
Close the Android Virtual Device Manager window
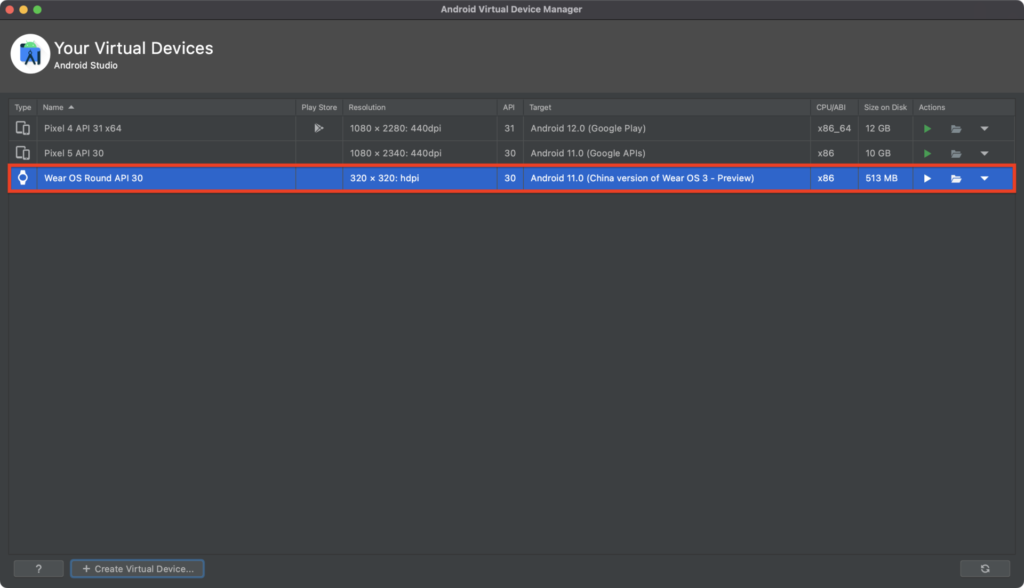click(10, 9)
